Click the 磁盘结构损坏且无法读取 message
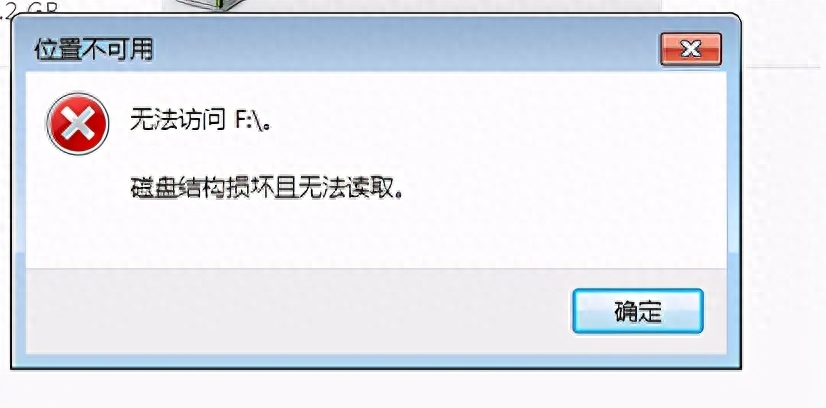The image size is (826, 408). [x=268, y=190]
